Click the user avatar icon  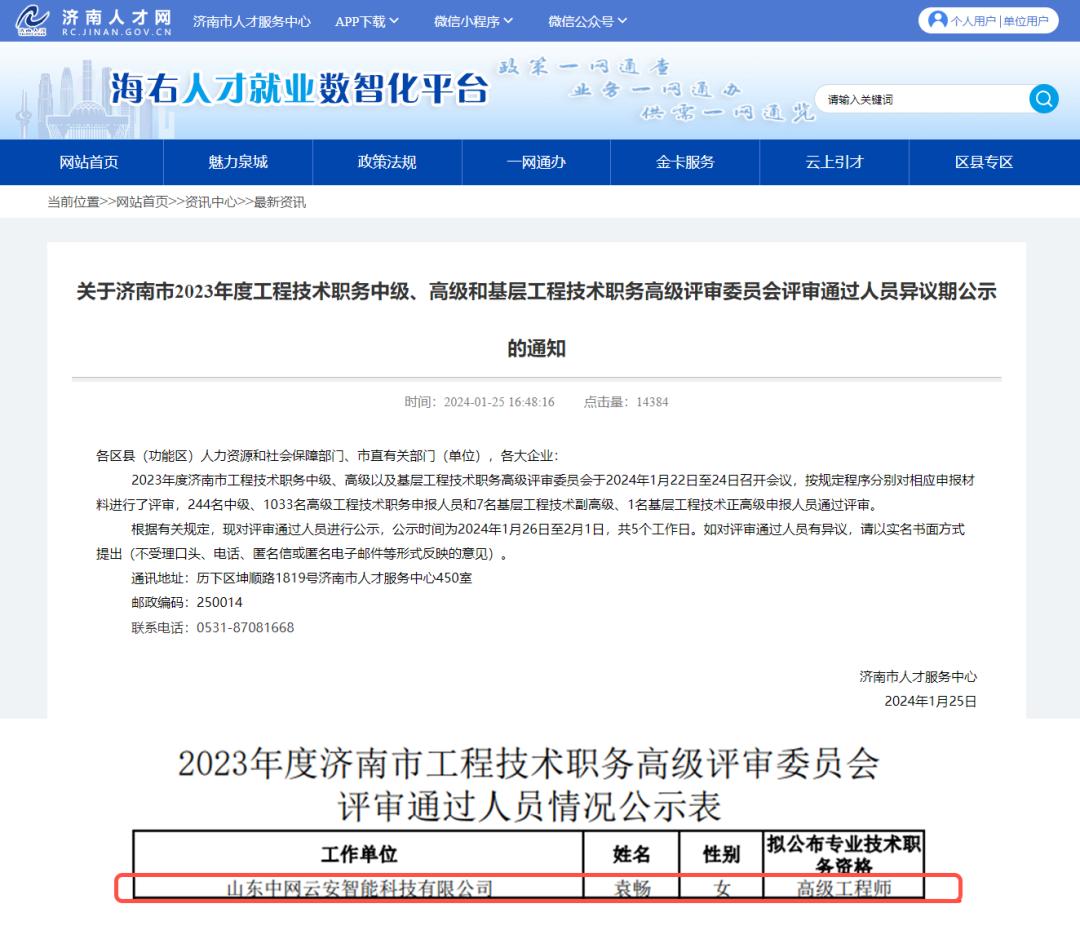(937, 20)
